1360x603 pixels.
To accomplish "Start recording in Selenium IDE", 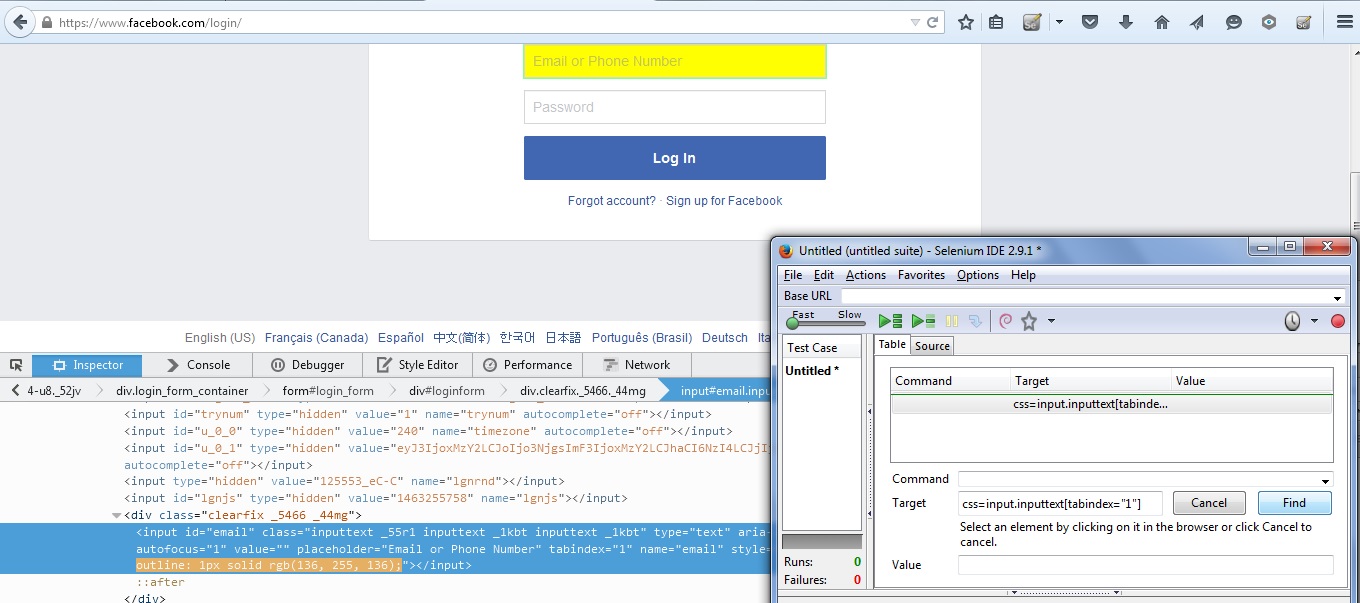I will click(x=1337, y=321).
